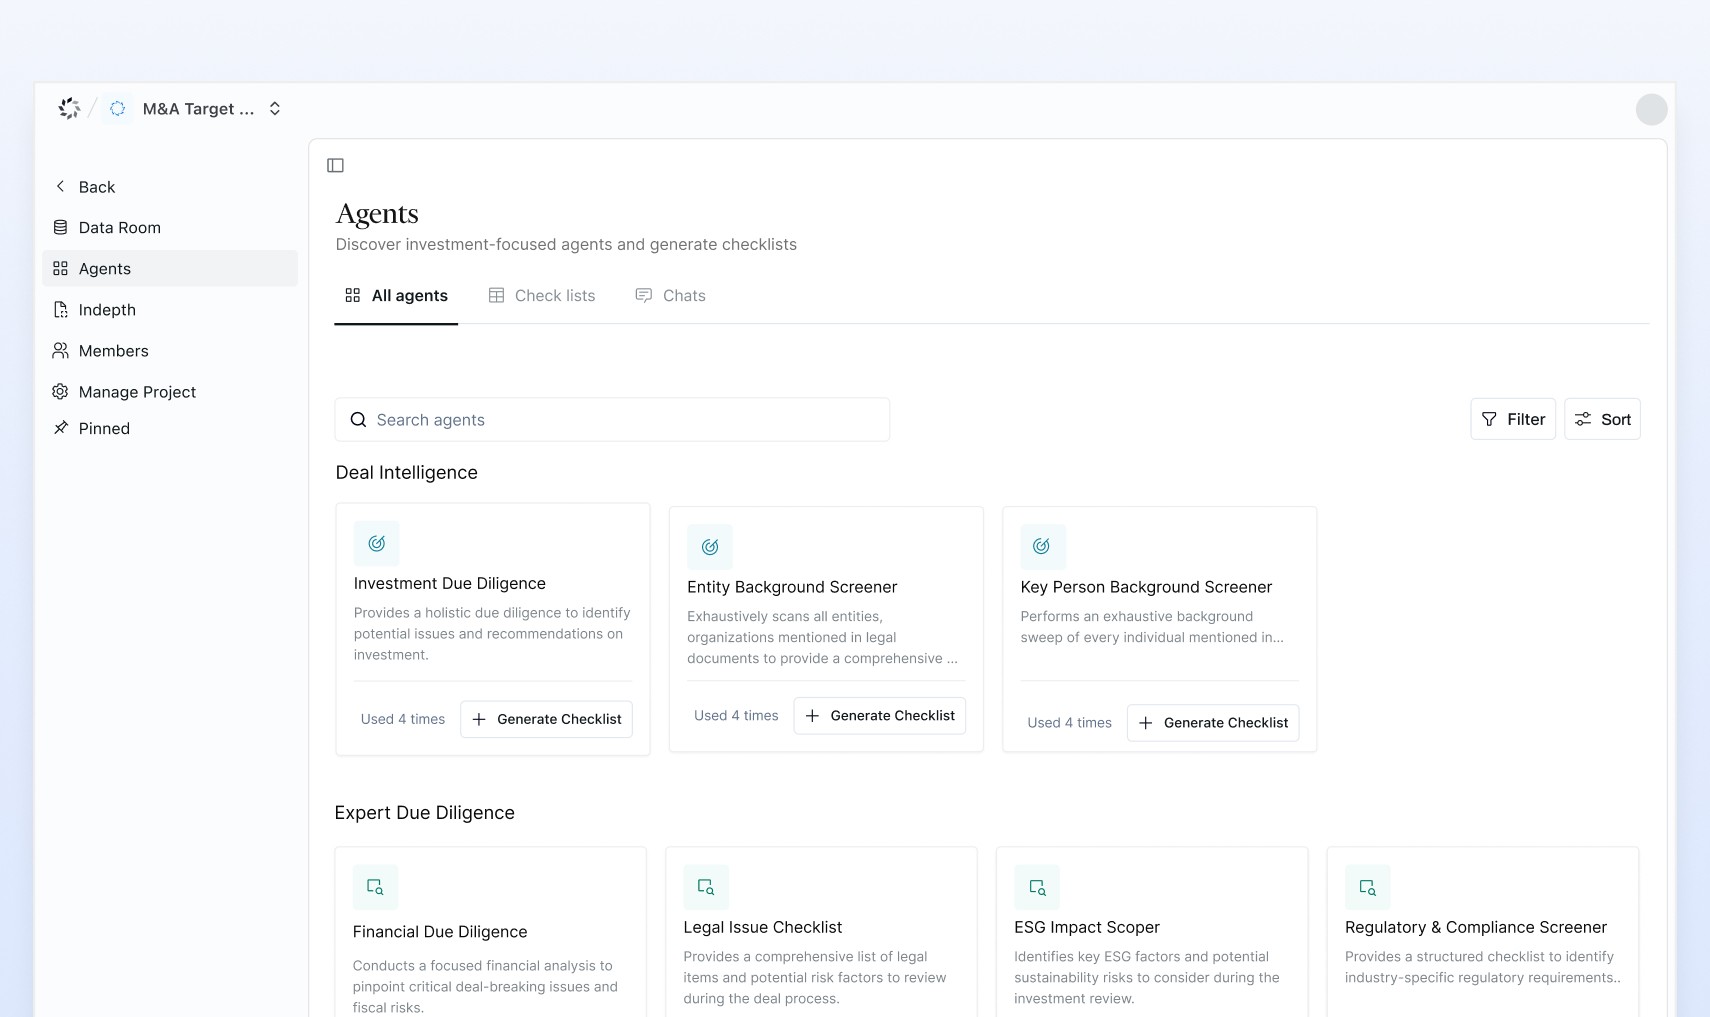Screen dimensions: 1710x1017
Task: Click the Chats speech bubble icon
Action: click(x=644, y=295)
